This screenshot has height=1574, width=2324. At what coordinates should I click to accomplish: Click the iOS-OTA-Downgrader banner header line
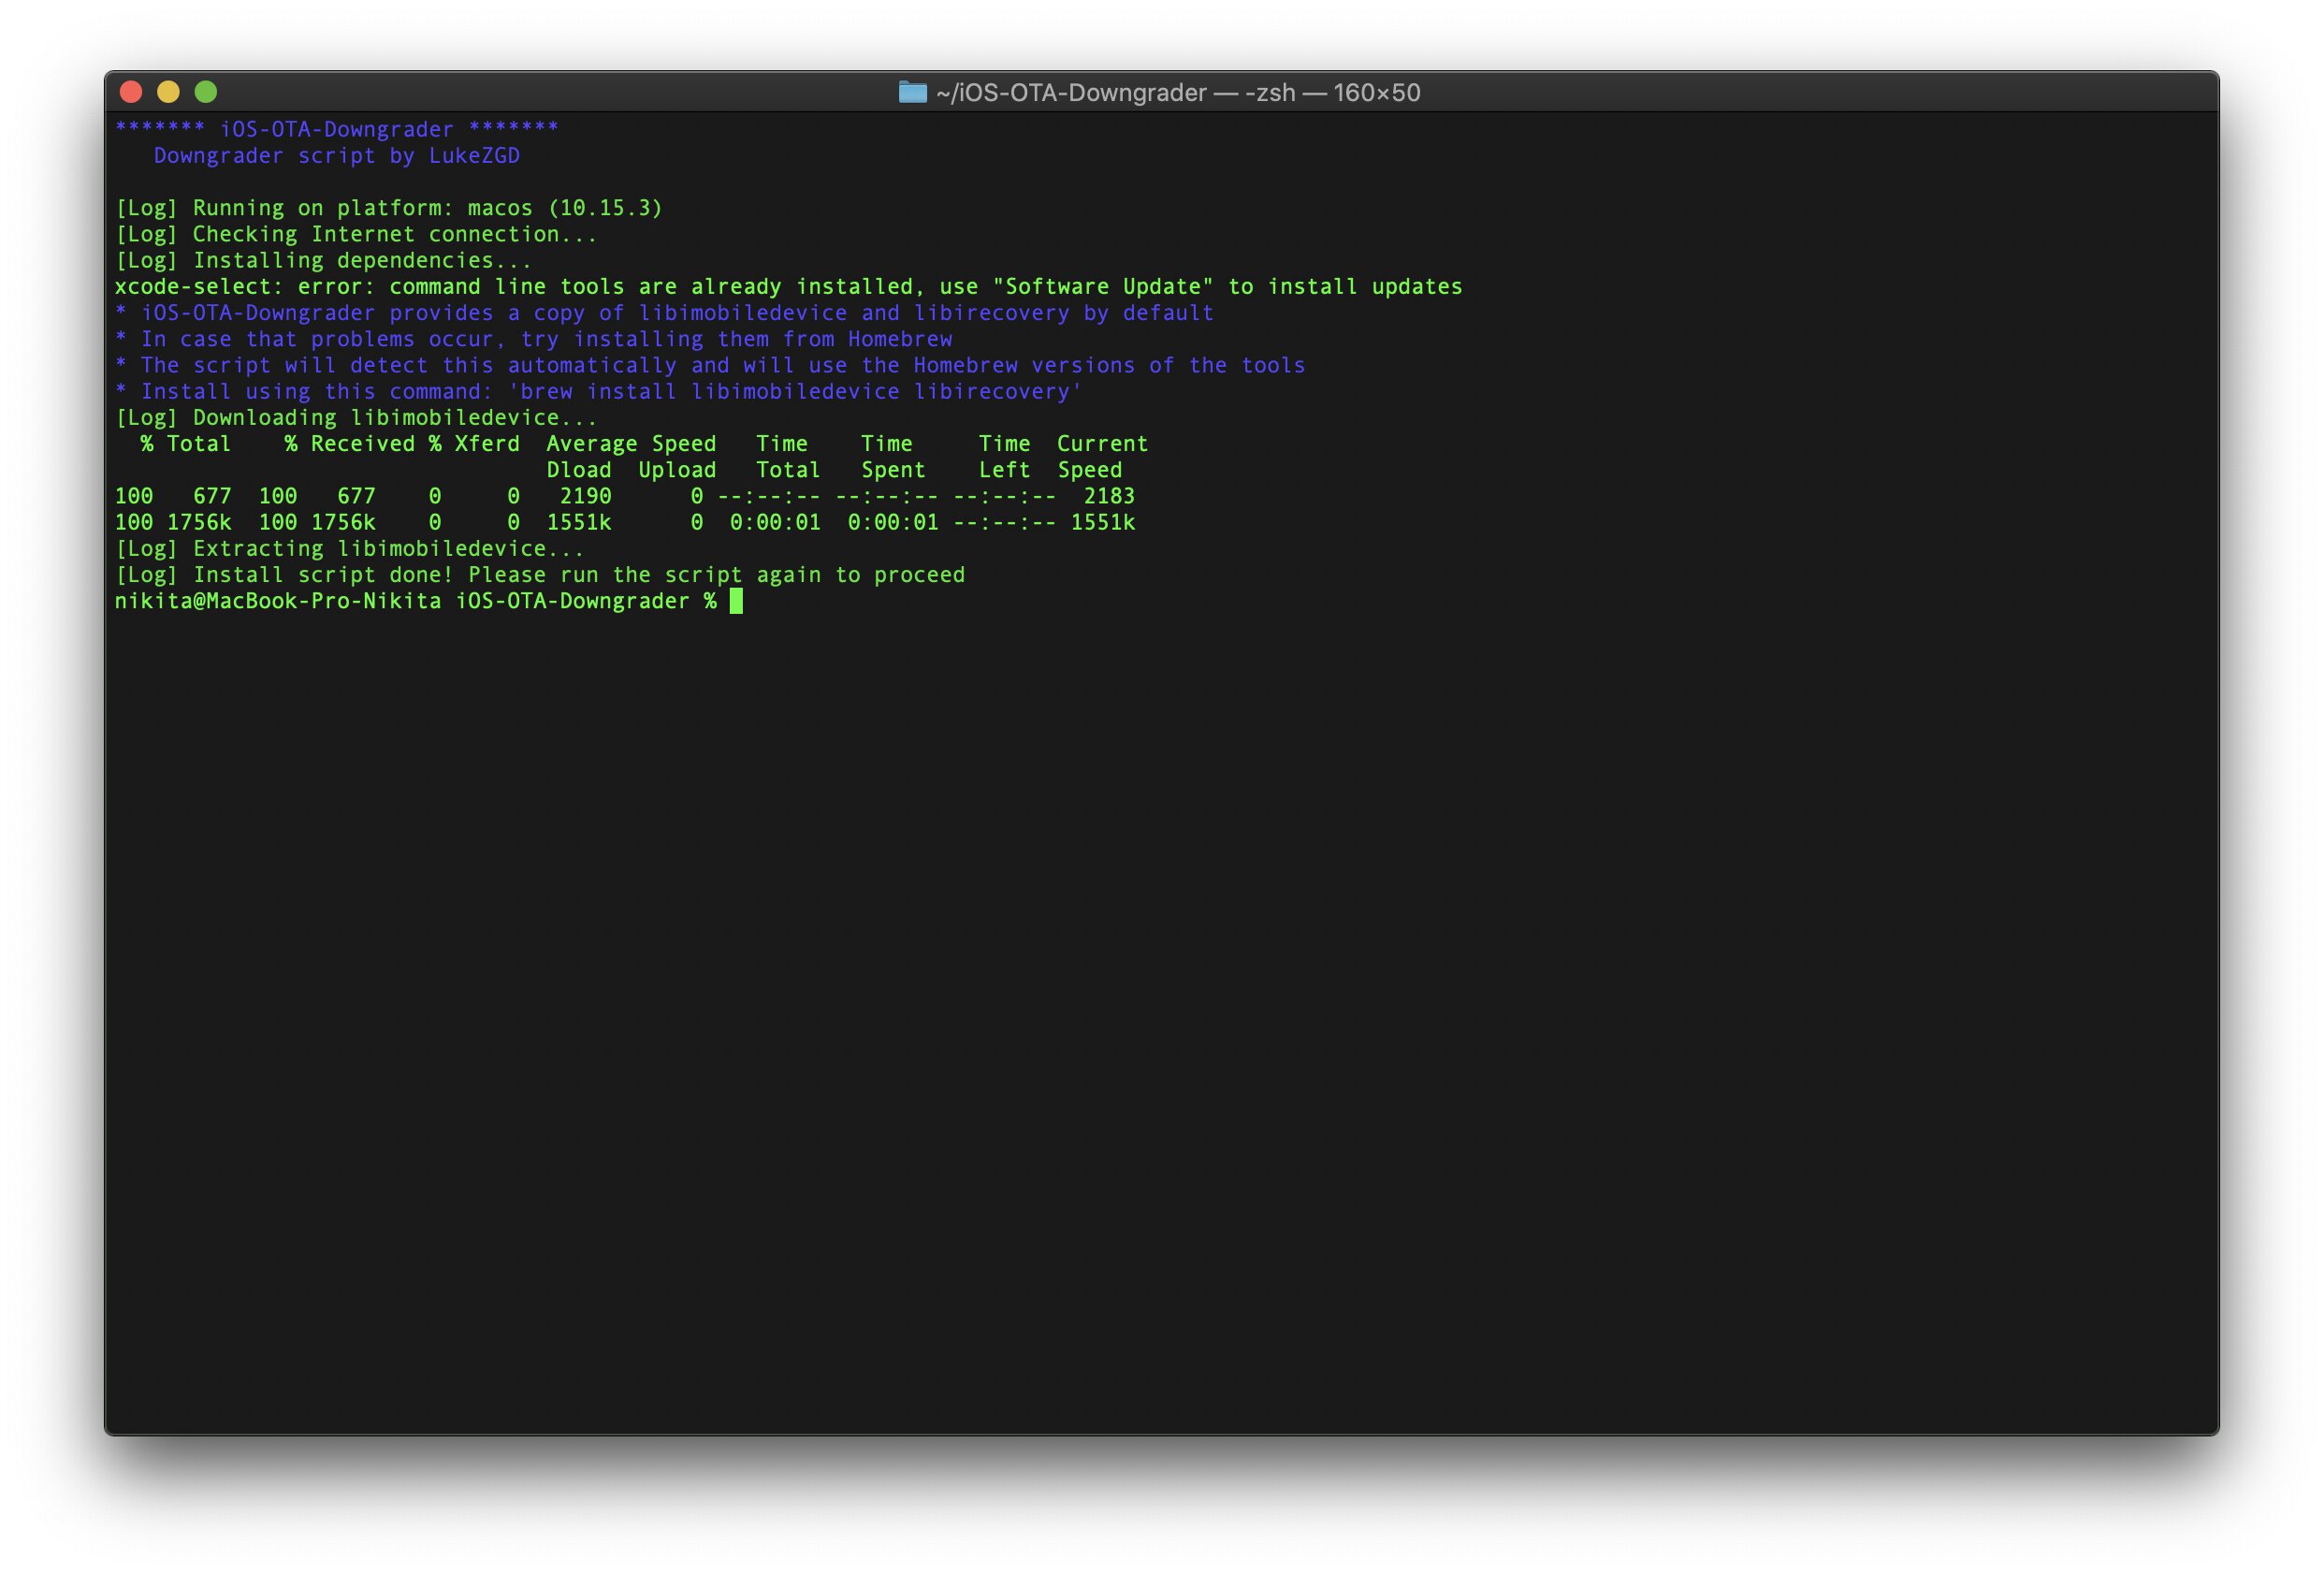[x=336, y=129]
